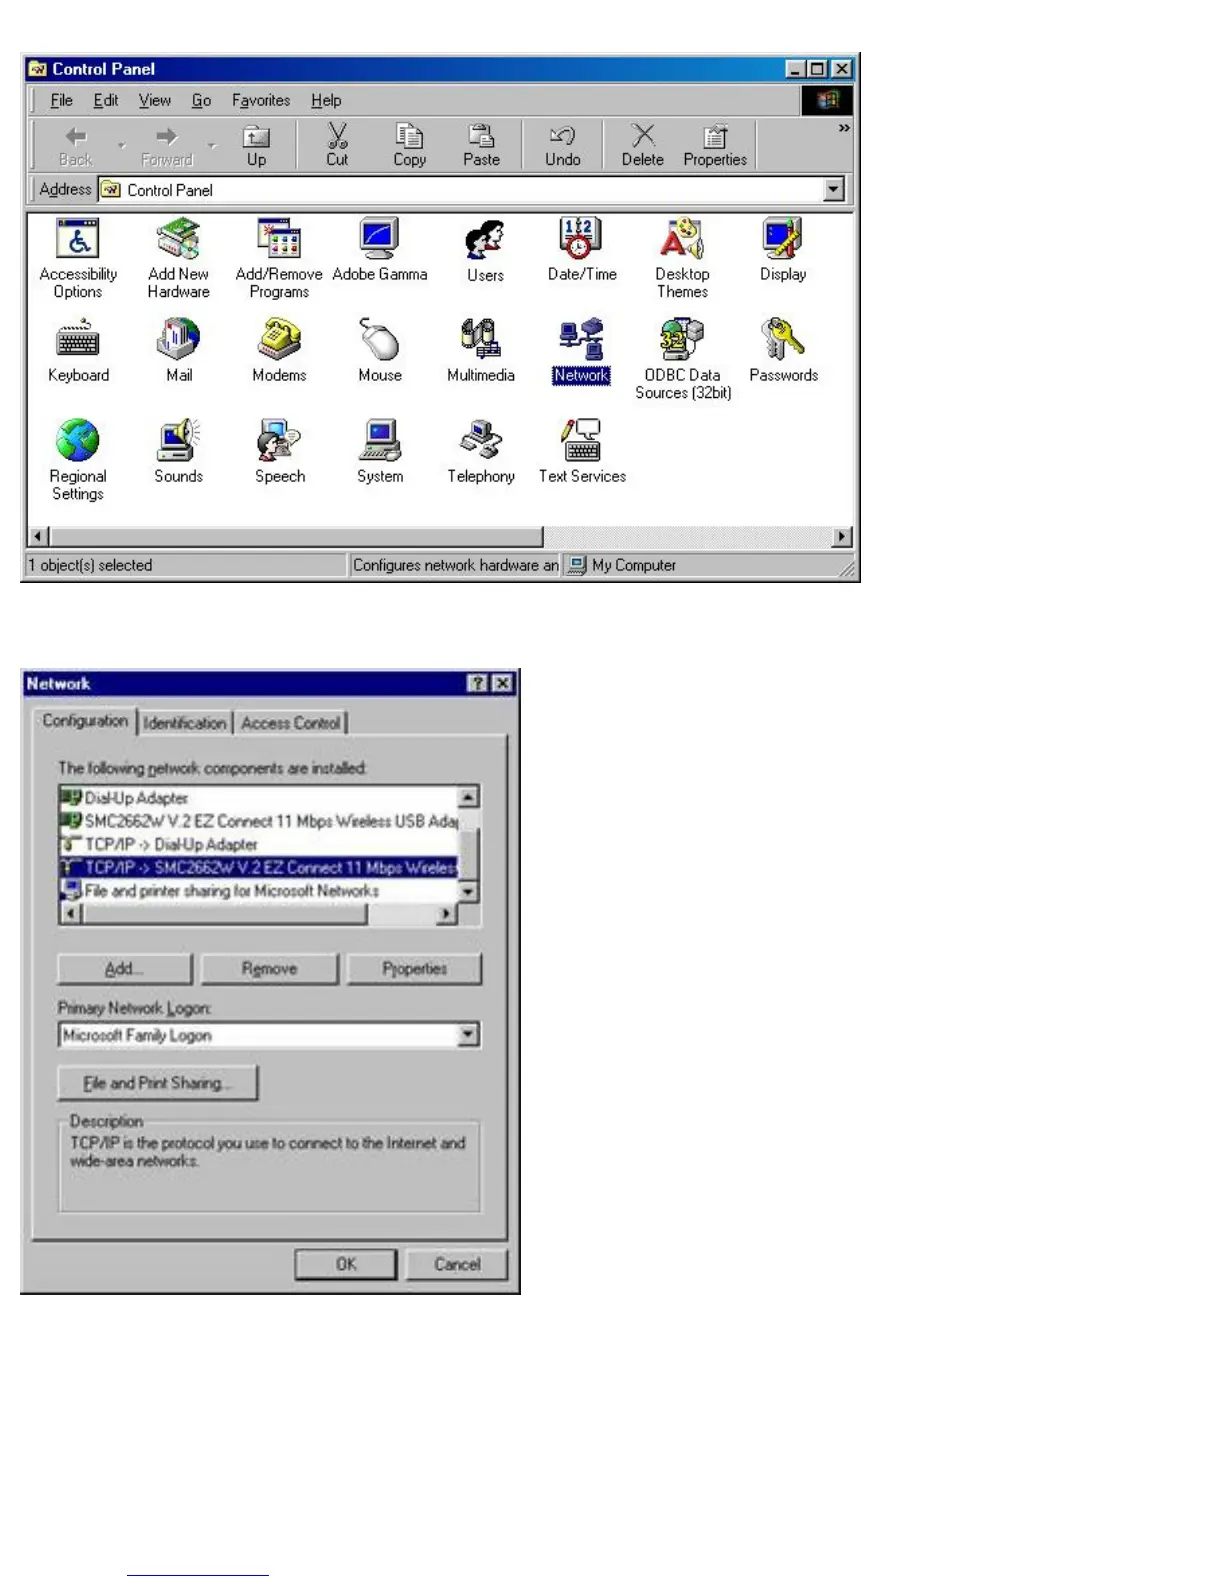Open Accessibility Options icon
1224x1584 pixels.
(78, 258)
